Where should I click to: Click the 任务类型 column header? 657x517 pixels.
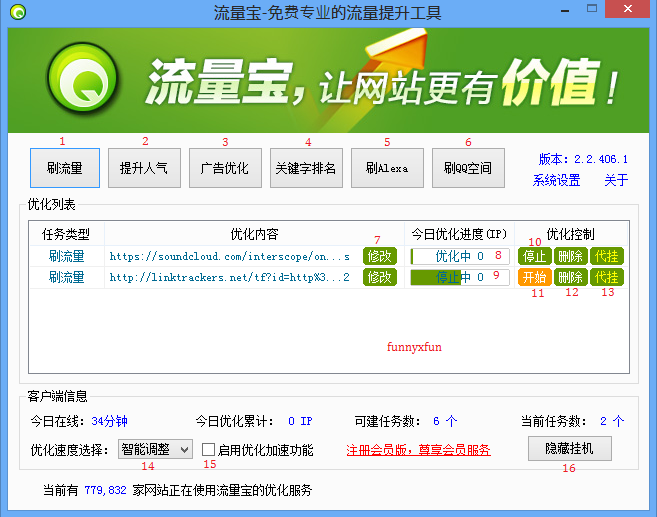point(66,234)
